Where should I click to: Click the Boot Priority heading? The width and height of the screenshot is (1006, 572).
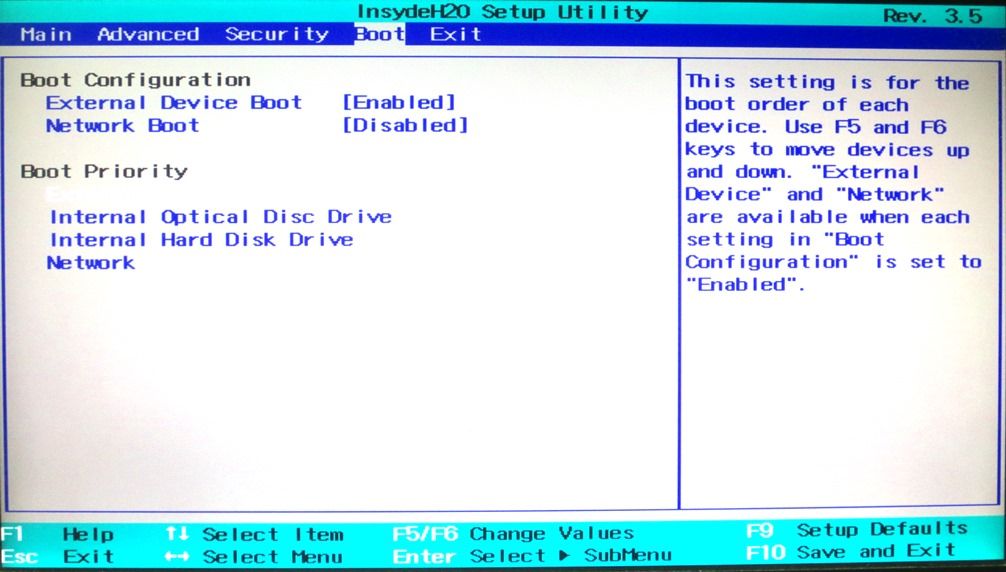104,171
